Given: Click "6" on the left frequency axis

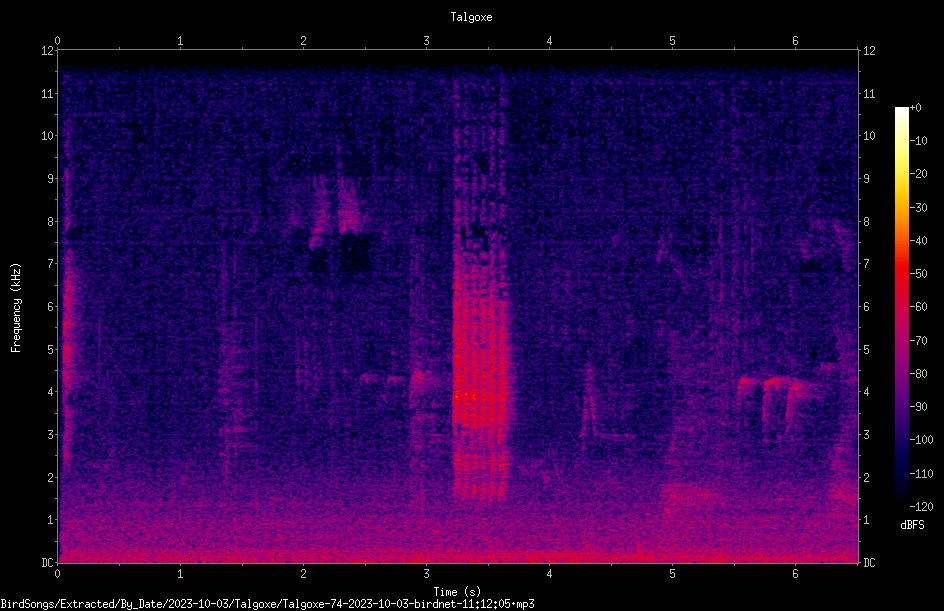Looking at the screenshot, I should coord(51,306).
